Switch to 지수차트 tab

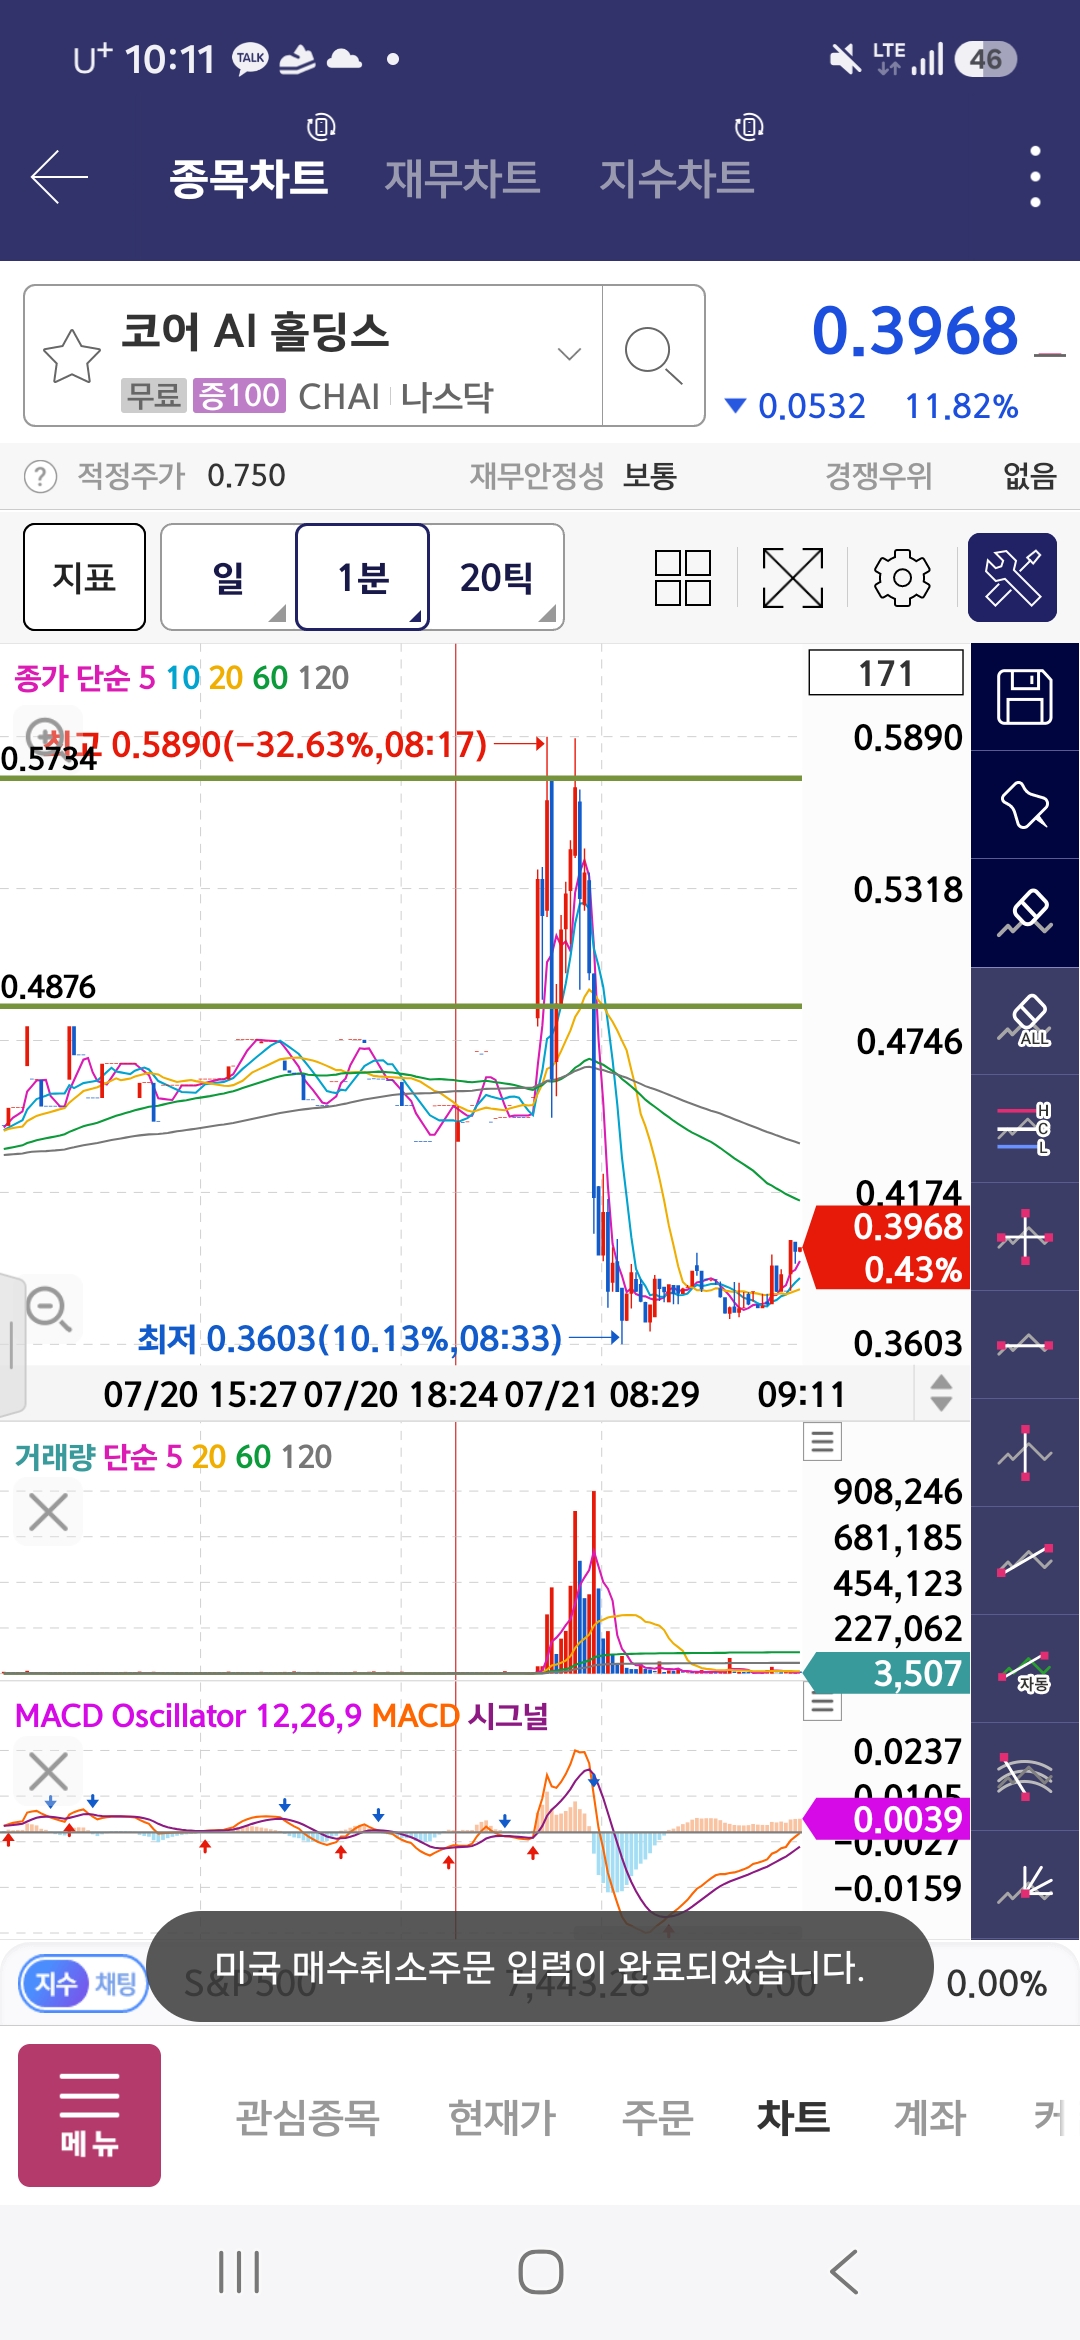coord(677,177)
